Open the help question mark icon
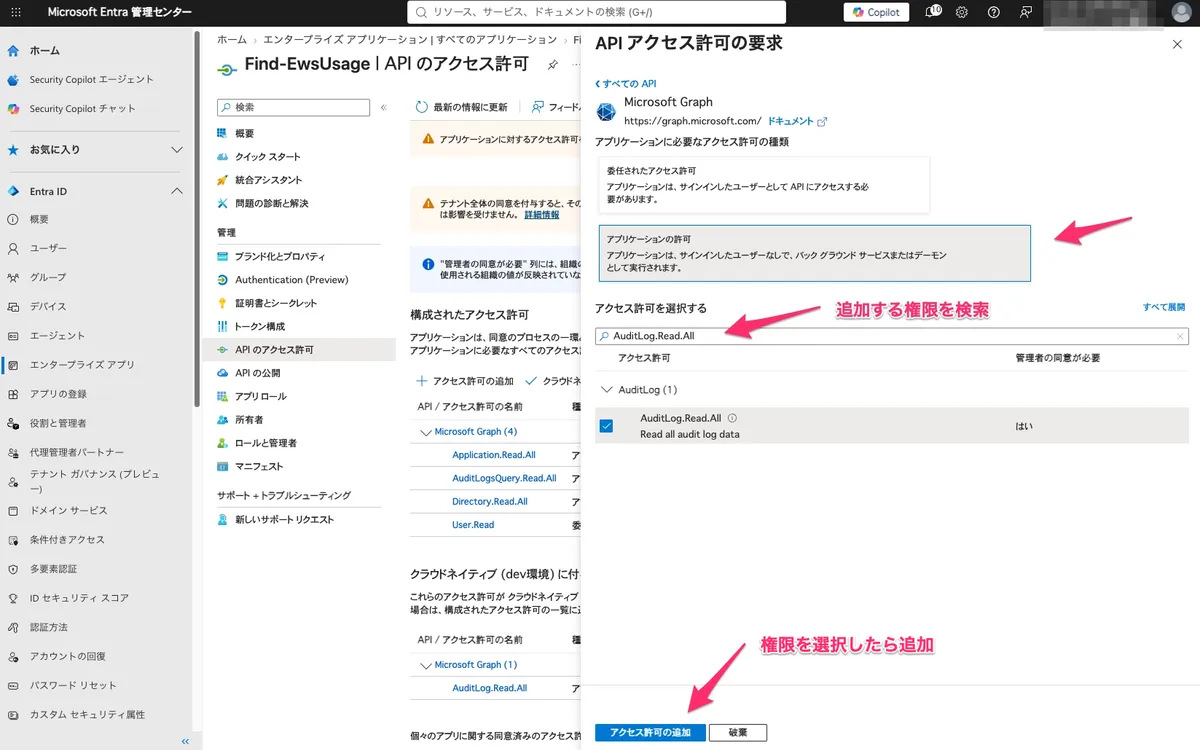Image resolution: width=1200 pixels, height=750 pixels. click(993, 12)
